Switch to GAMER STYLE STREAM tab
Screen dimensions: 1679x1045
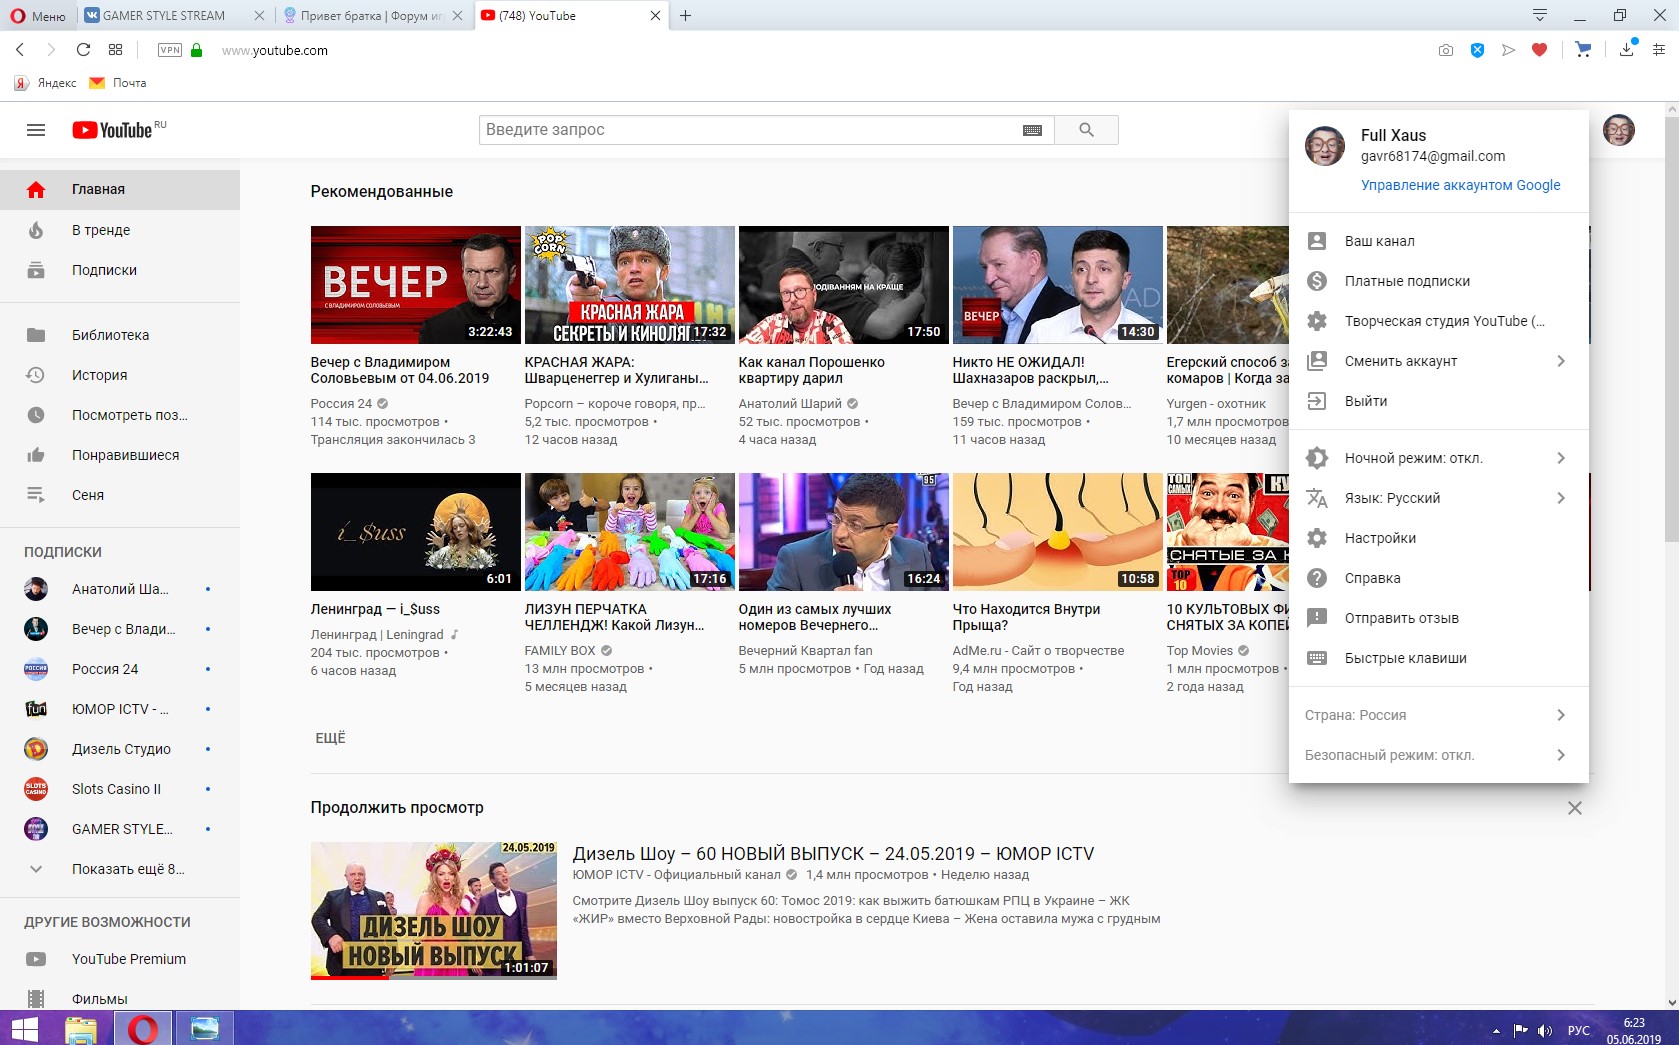point(165,16)
